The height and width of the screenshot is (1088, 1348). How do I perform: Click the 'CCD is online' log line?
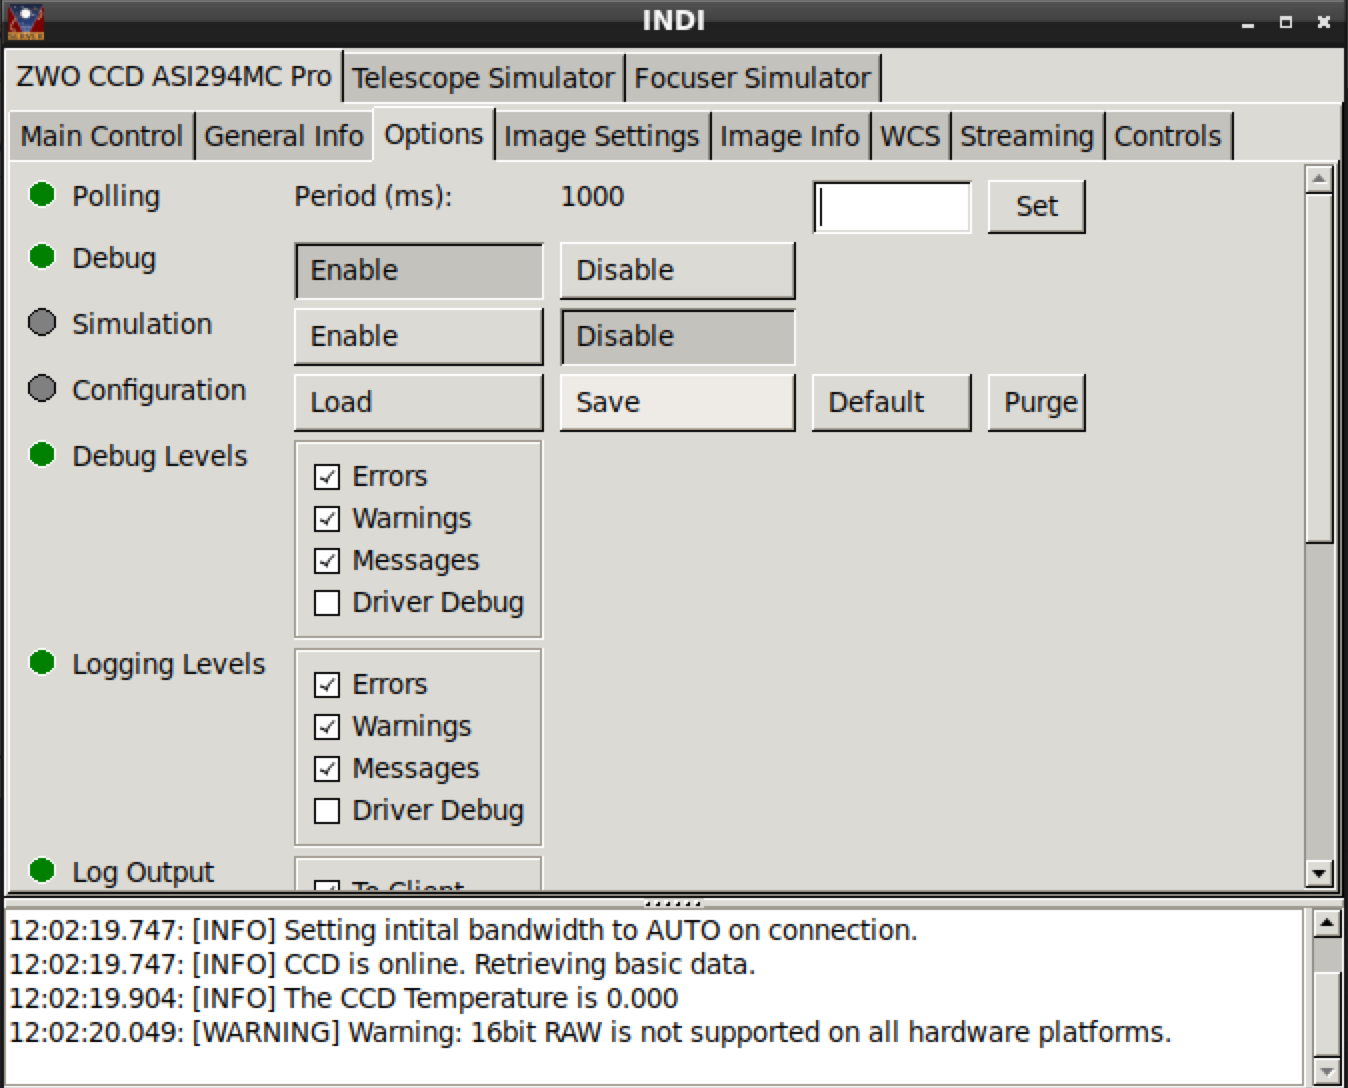pos(382,964)
